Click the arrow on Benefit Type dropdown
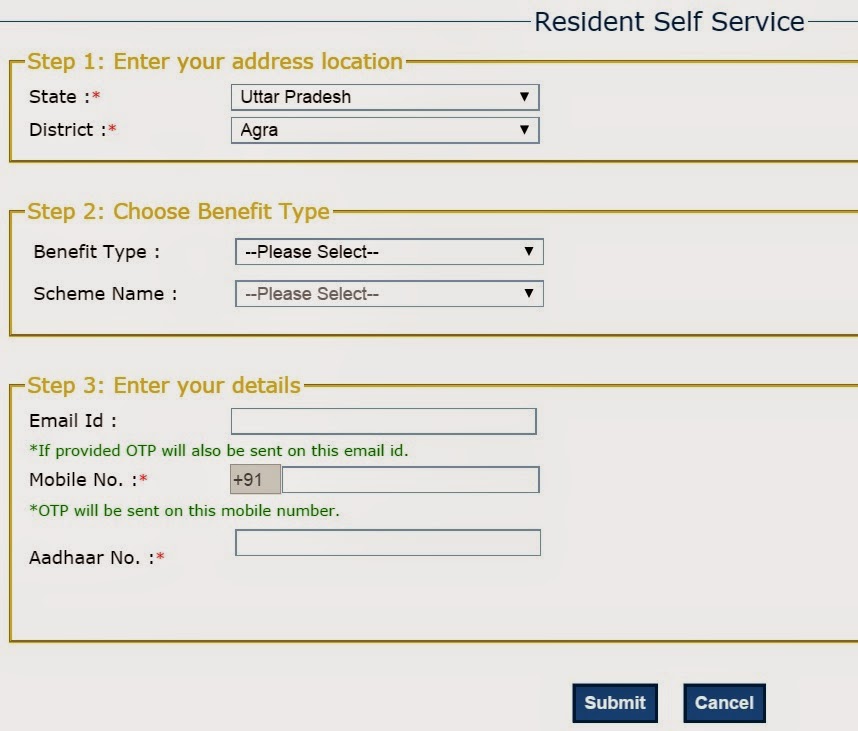 click(529, 252)
